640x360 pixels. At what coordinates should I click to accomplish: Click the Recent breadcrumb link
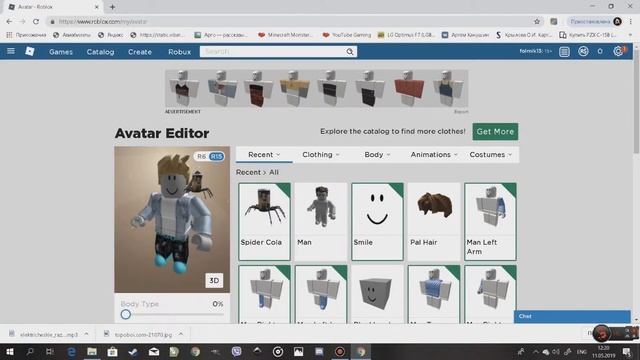pyautogui.click(x=248, y=172)
